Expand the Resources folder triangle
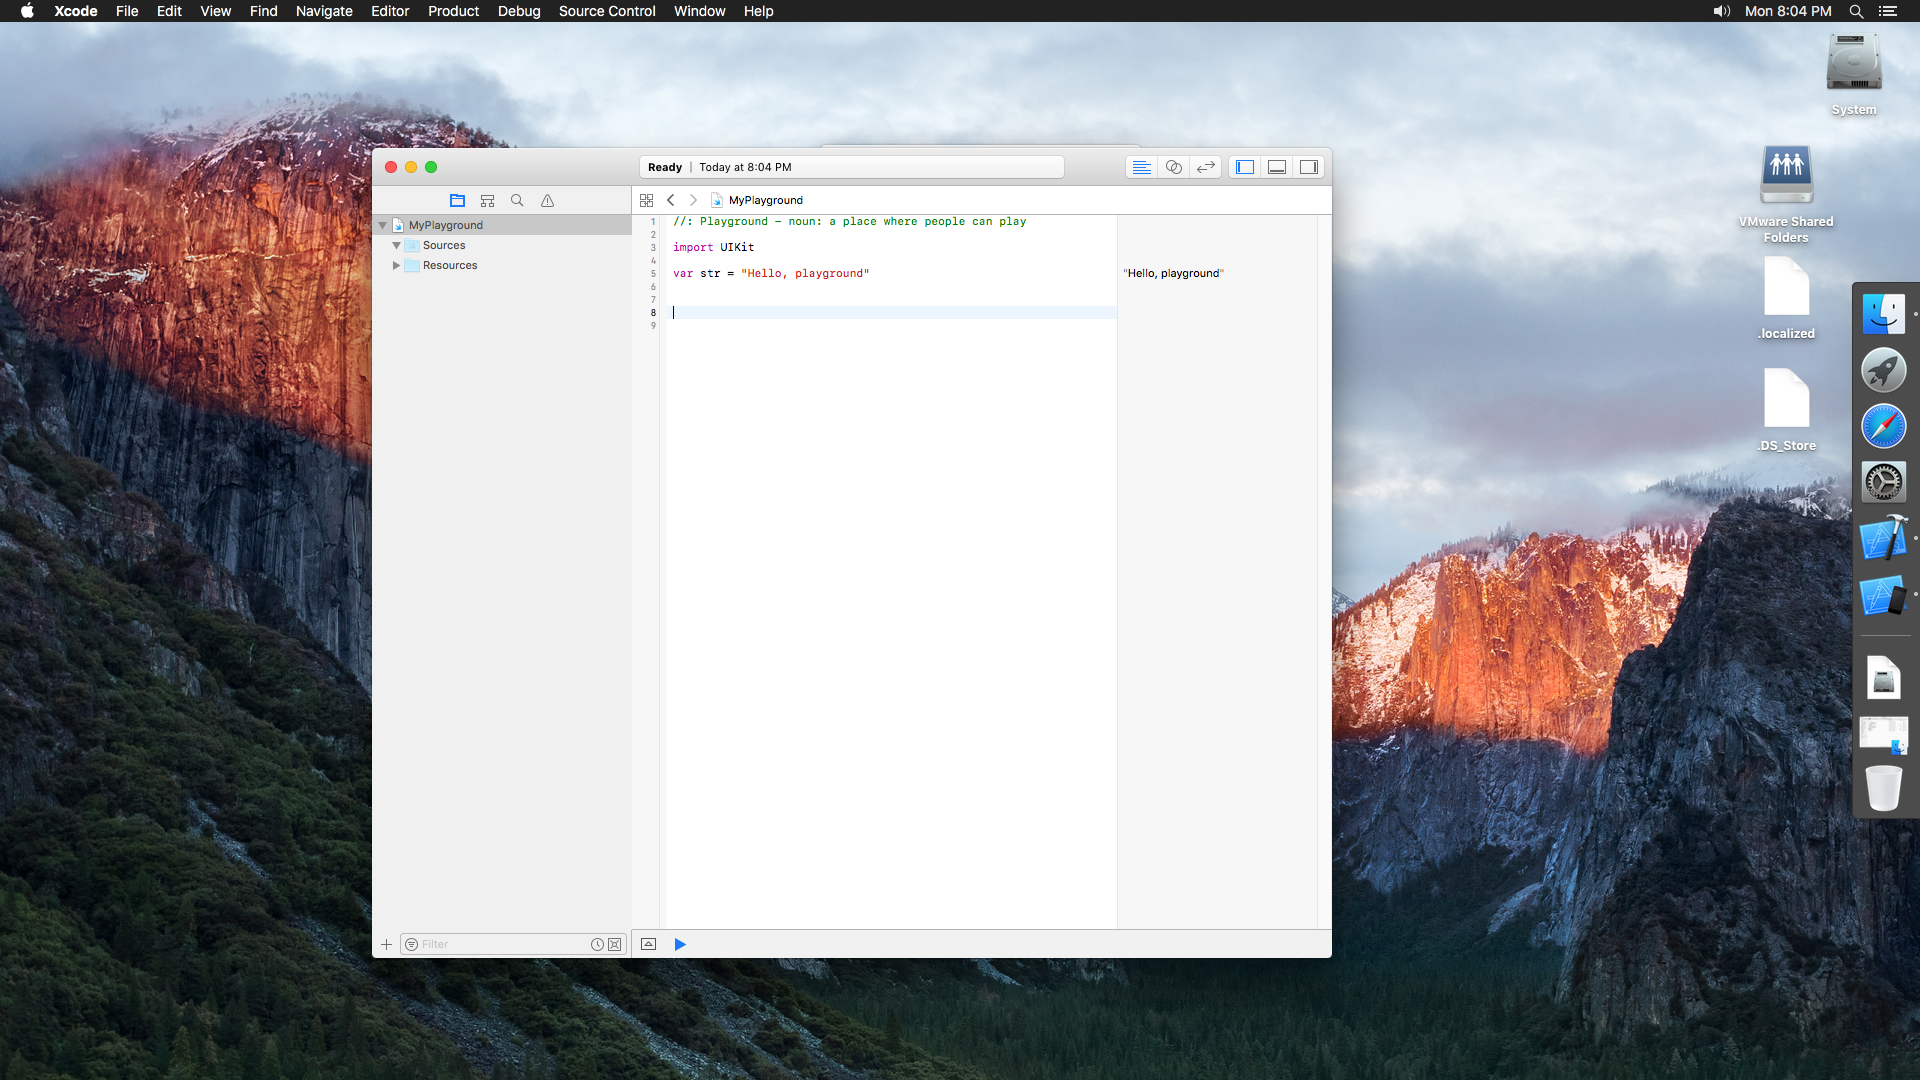 (x=396, y=265)
